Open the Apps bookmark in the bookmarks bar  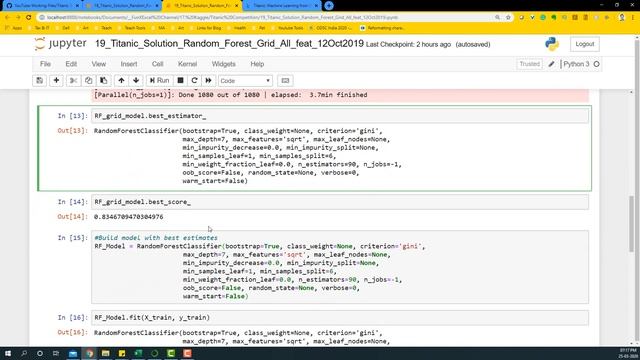point(14,28)
